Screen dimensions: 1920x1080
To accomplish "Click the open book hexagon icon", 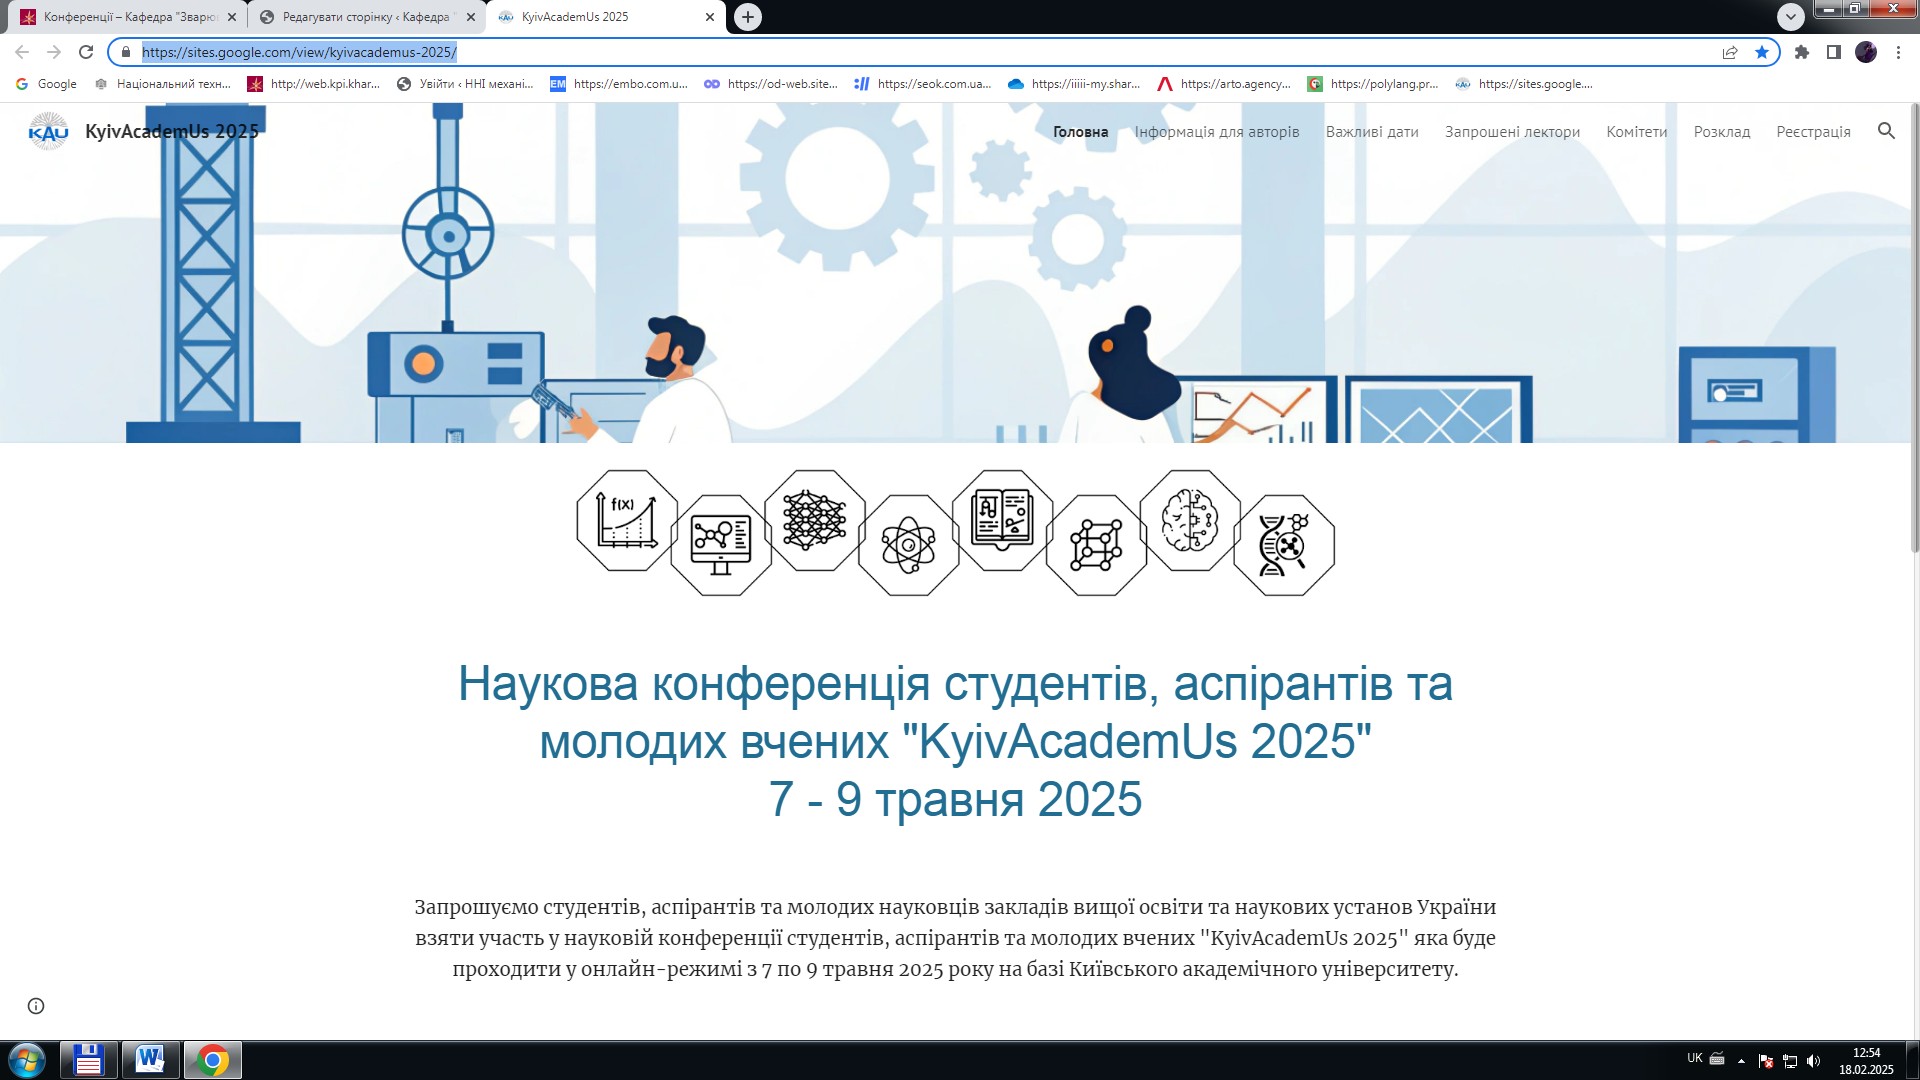I will (1003, 520).
